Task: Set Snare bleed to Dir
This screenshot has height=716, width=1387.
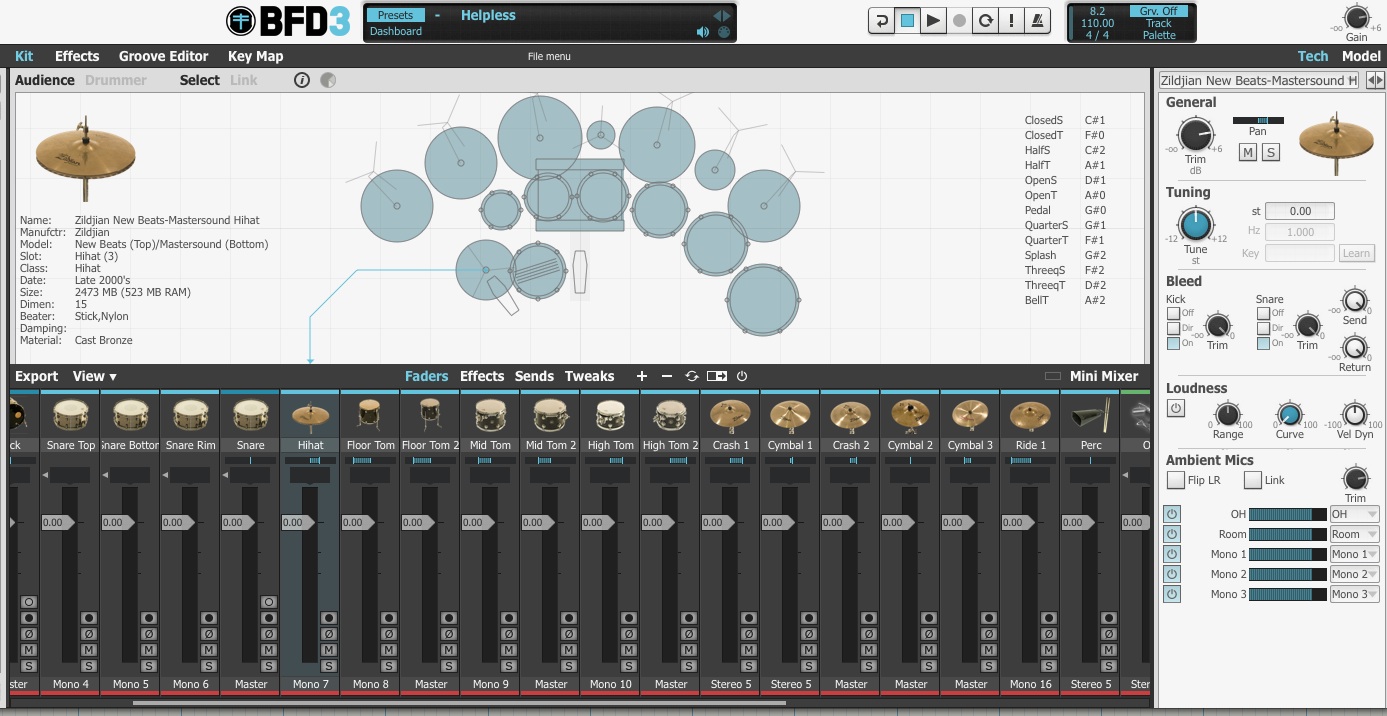Action: tap(1263, 328)
